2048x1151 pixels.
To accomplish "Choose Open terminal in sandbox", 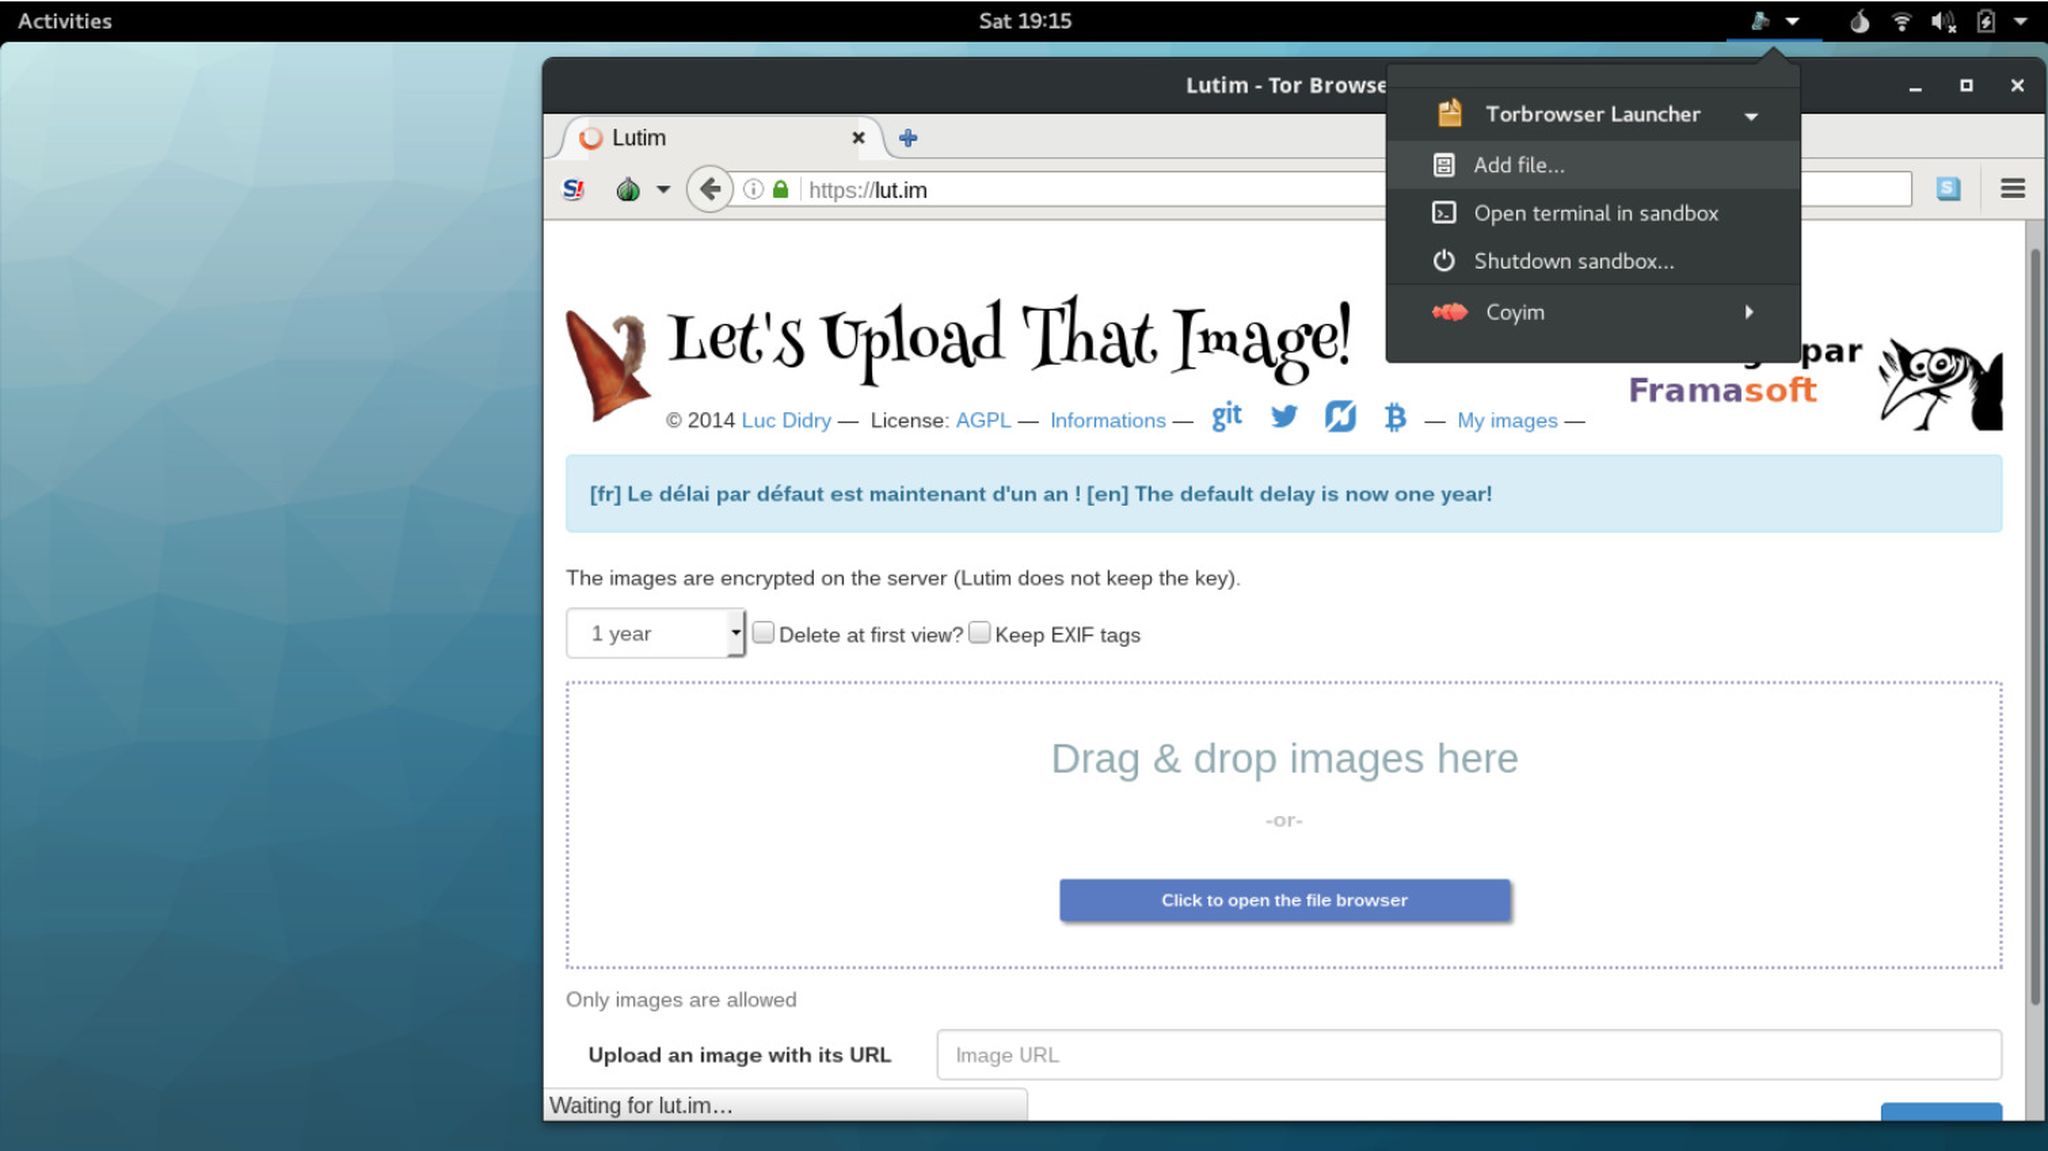I will point(1595,213).
